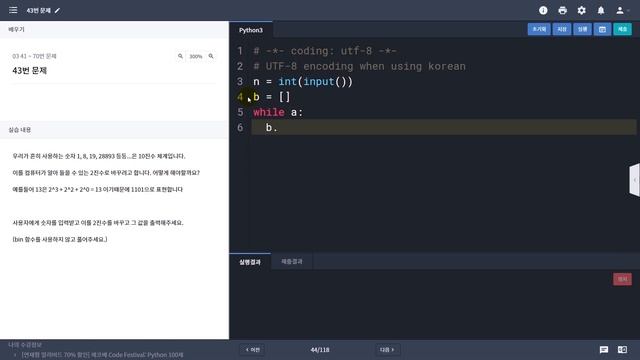This screenshot has height=360, width=640.
Task: Click the 초기화 reset button
Action: pos(539,29)
